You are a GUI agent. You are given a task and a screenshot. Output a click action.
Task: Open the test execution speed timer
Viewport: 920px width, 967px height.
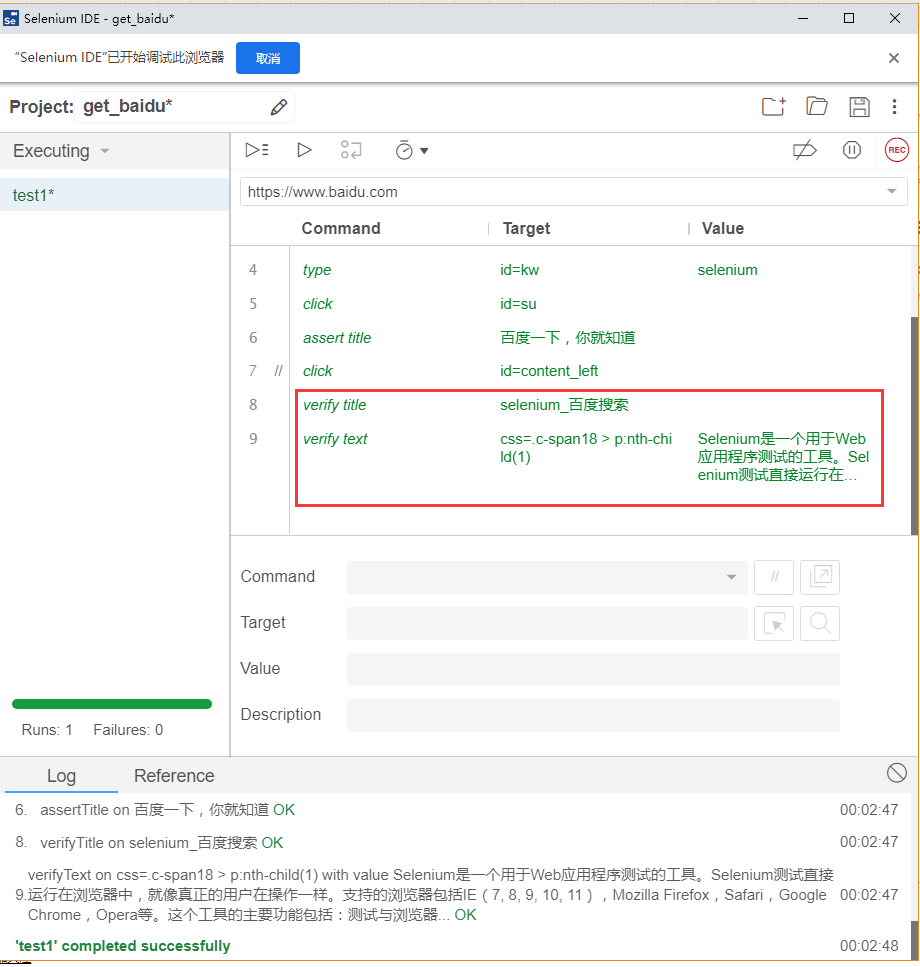point(404,150)
